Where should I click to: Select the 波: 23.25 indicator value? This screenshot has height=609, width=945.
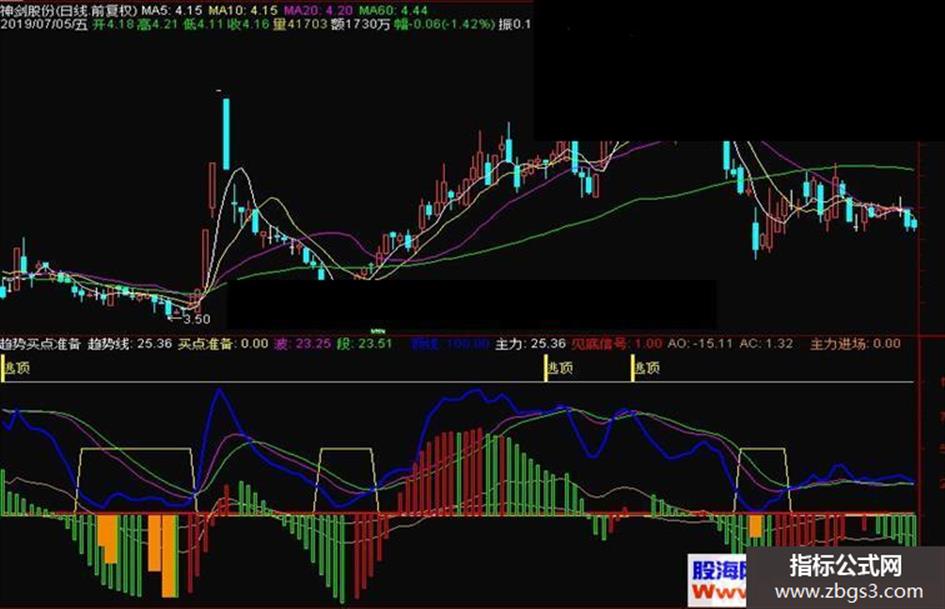[303, 344]
